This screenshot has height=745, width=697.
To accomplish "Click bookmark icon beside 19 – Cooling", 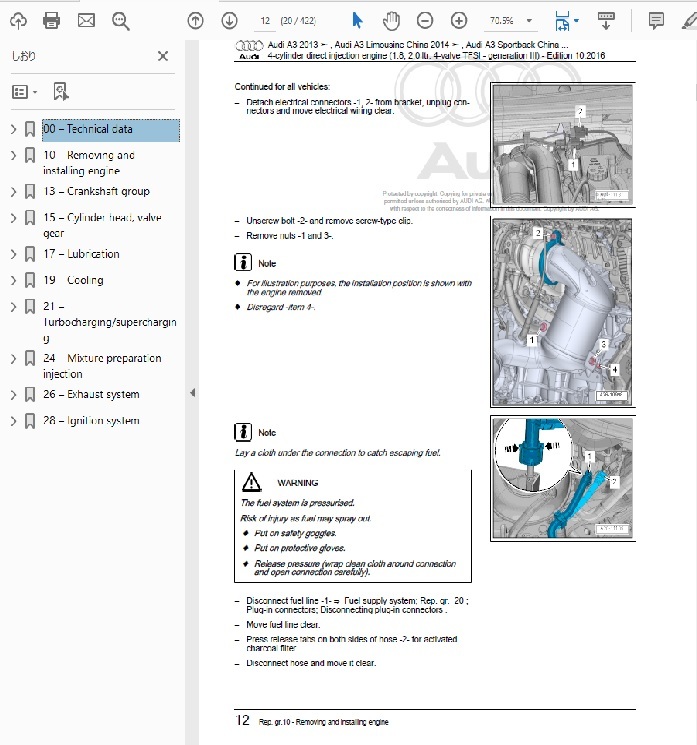I will (x=30, y=280).
